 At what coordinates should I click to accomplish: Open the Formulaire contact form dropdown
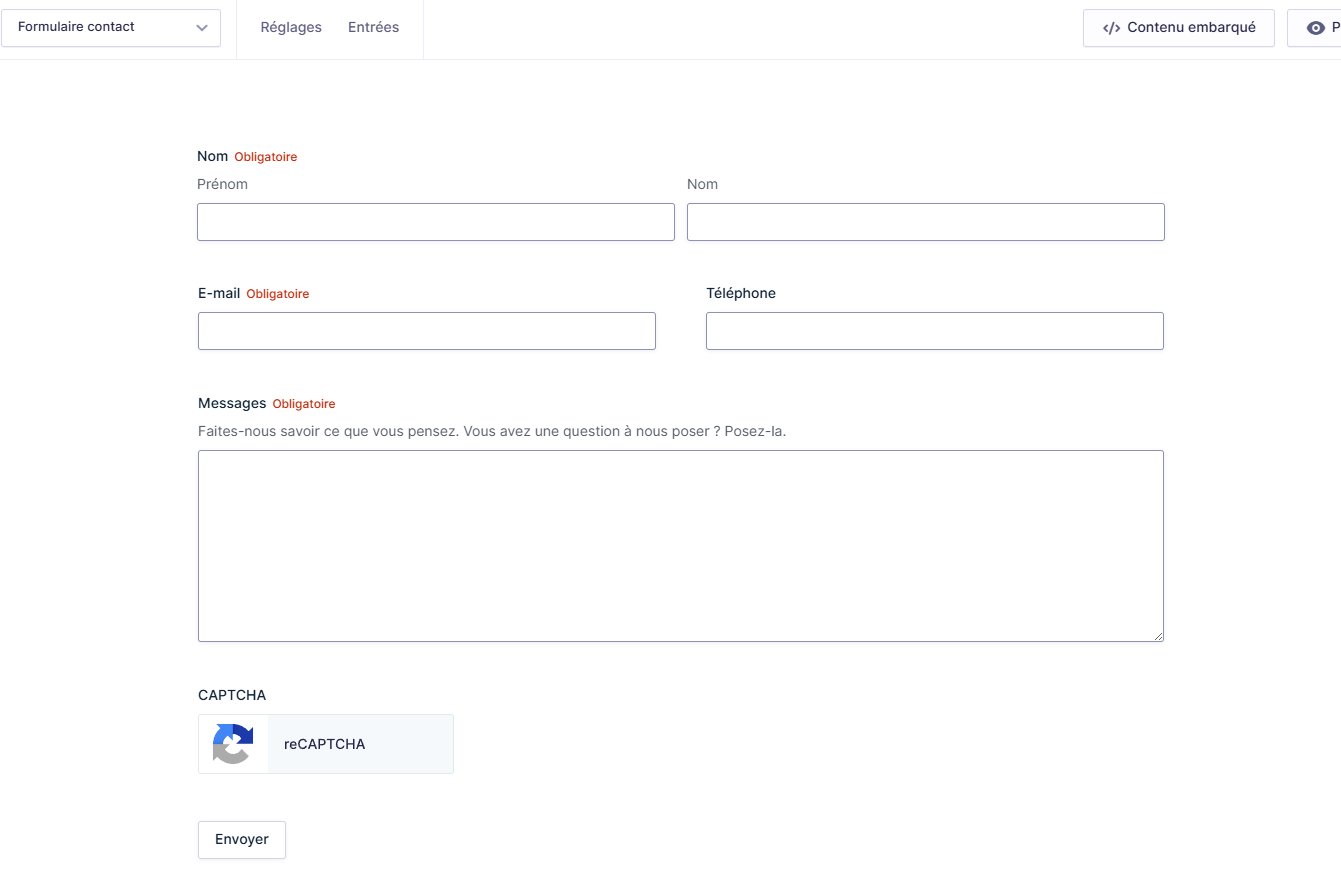111,27
